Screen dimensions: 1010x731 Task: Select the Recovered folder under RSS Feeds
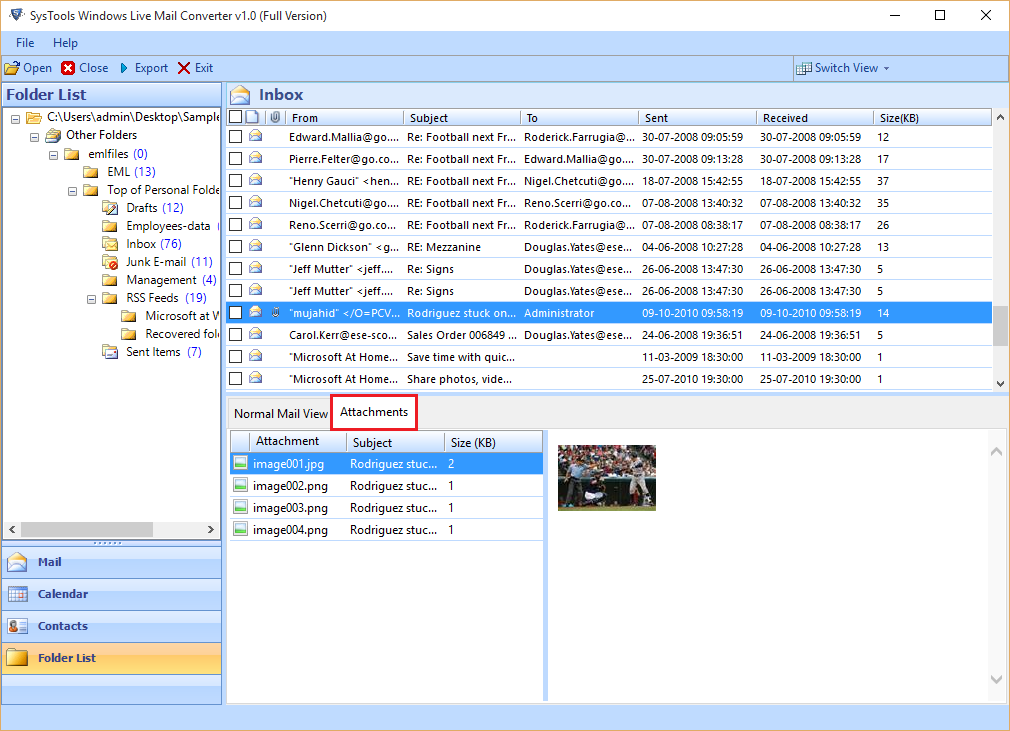[182, 334]
